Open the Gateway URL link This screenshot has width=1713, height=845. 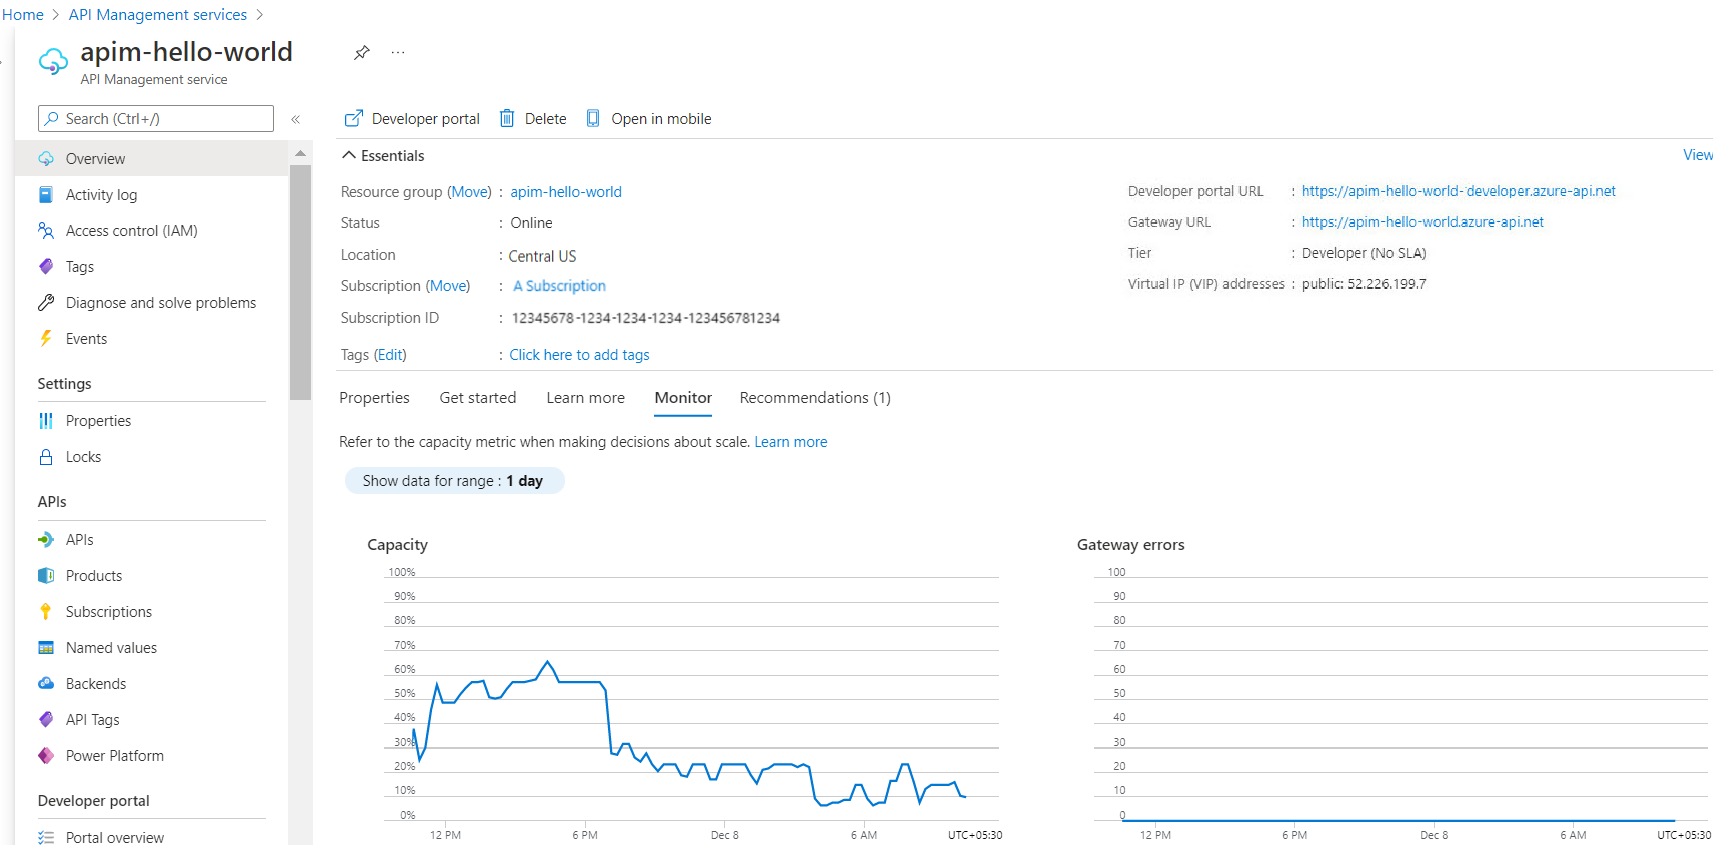point(1422,222)
